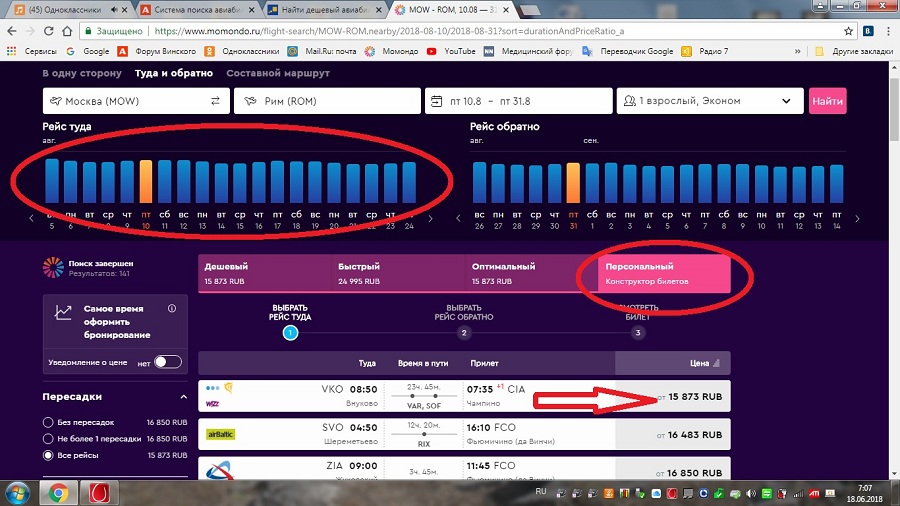Click the Рим (ROM) destination field
Screen dimensions: 900x506
[x=327, y=101]
